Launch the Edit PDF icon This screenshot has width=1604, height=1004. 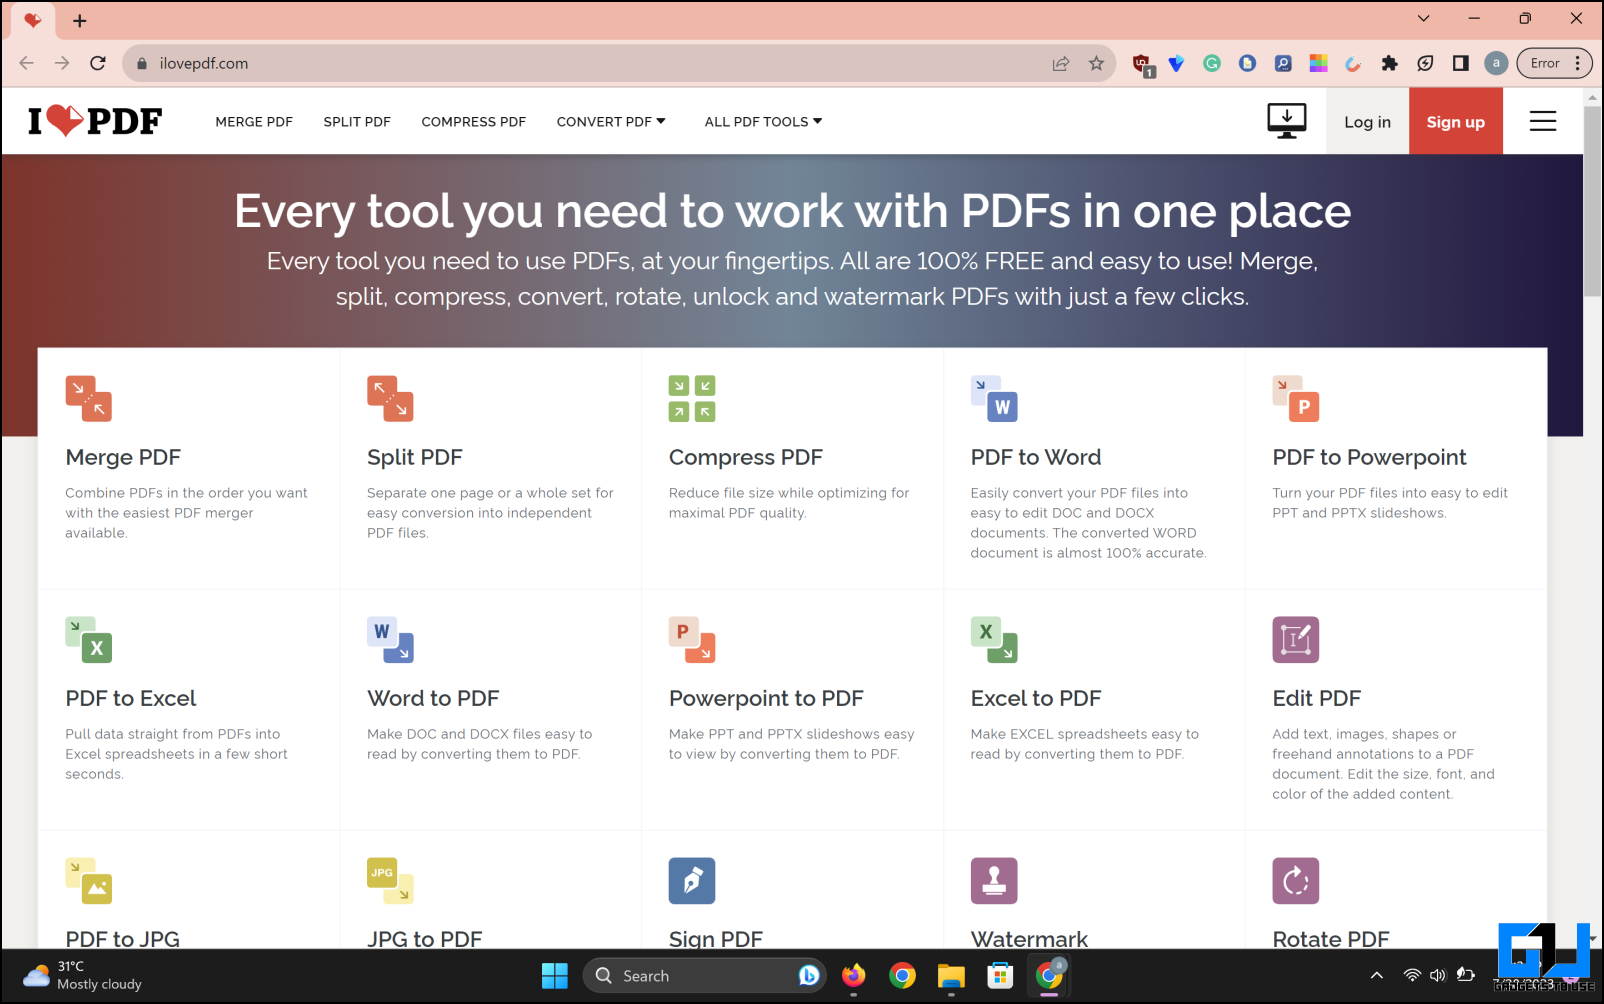tap(1296, 640)
